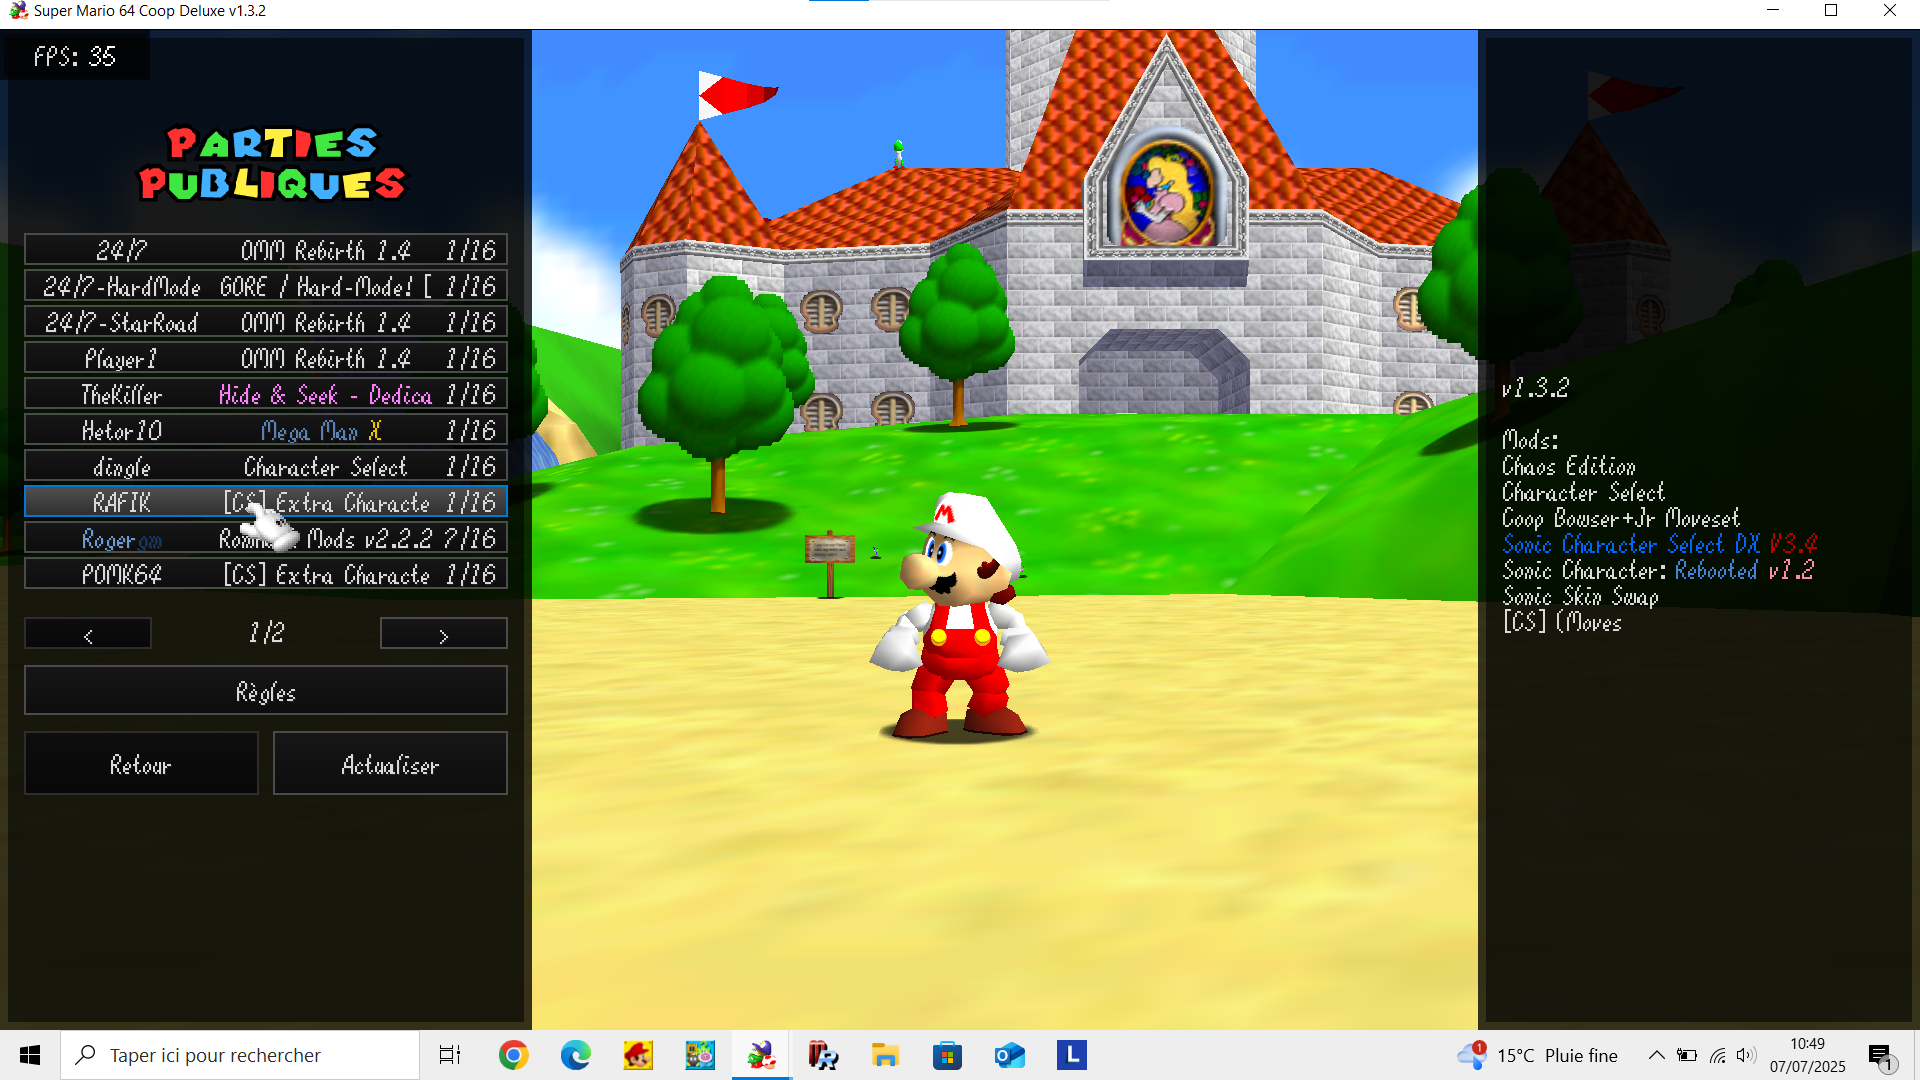Open the volume control icon
Viewport: 1920px width, 1080px height.
pos(1746,1055)
